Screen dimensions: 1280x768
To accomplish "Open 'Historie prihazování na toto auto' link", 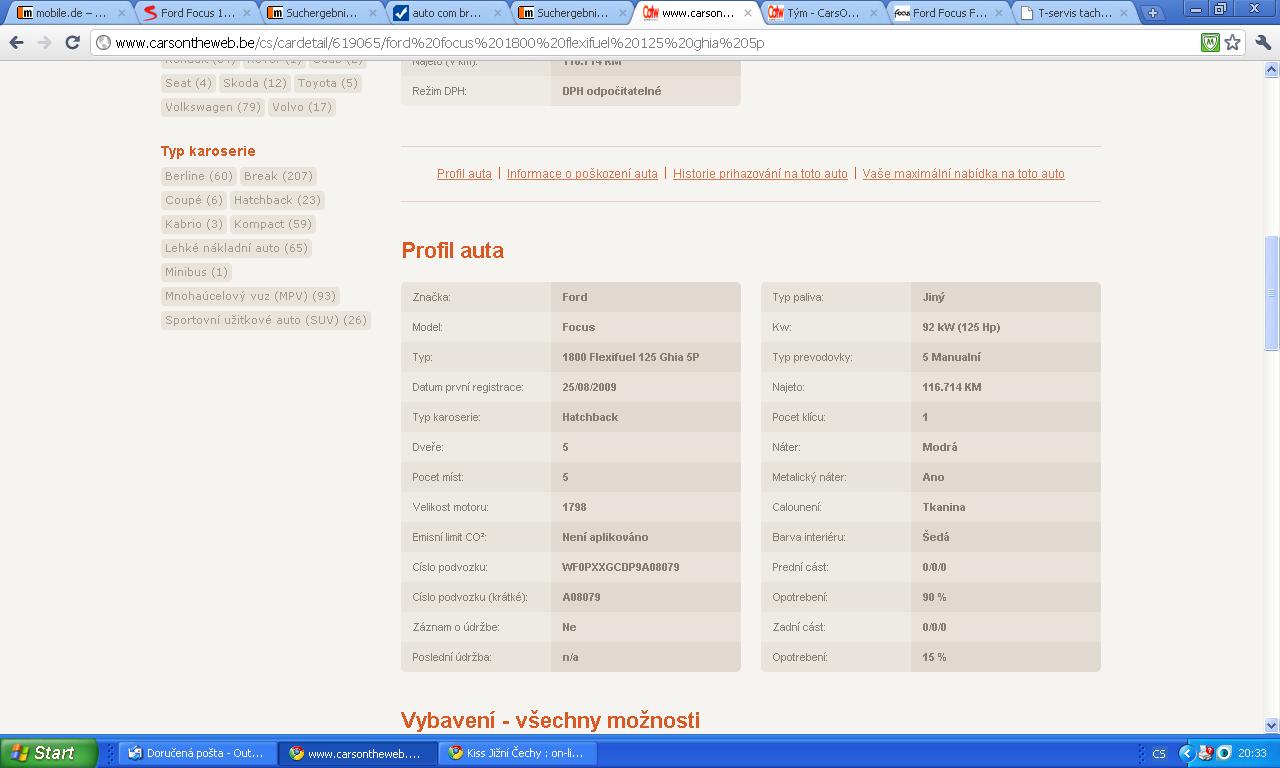I will tap(760, 174).
